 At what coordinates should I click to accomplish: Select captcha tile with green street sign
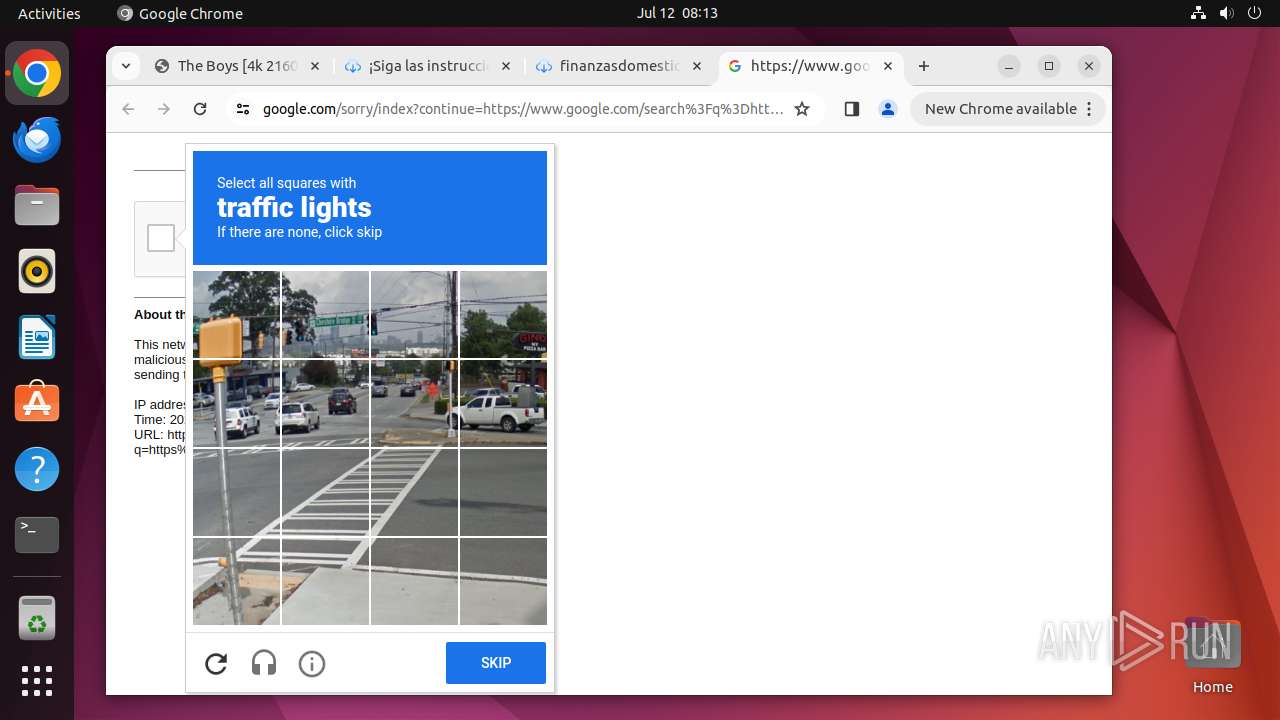tap(325, 314)
